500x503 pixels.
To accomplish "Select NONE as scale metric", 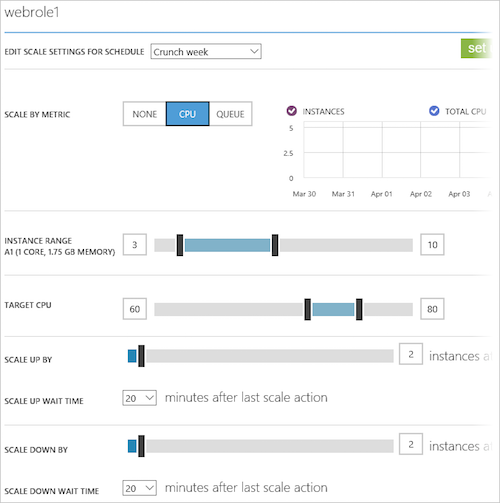I will [144, 114].
